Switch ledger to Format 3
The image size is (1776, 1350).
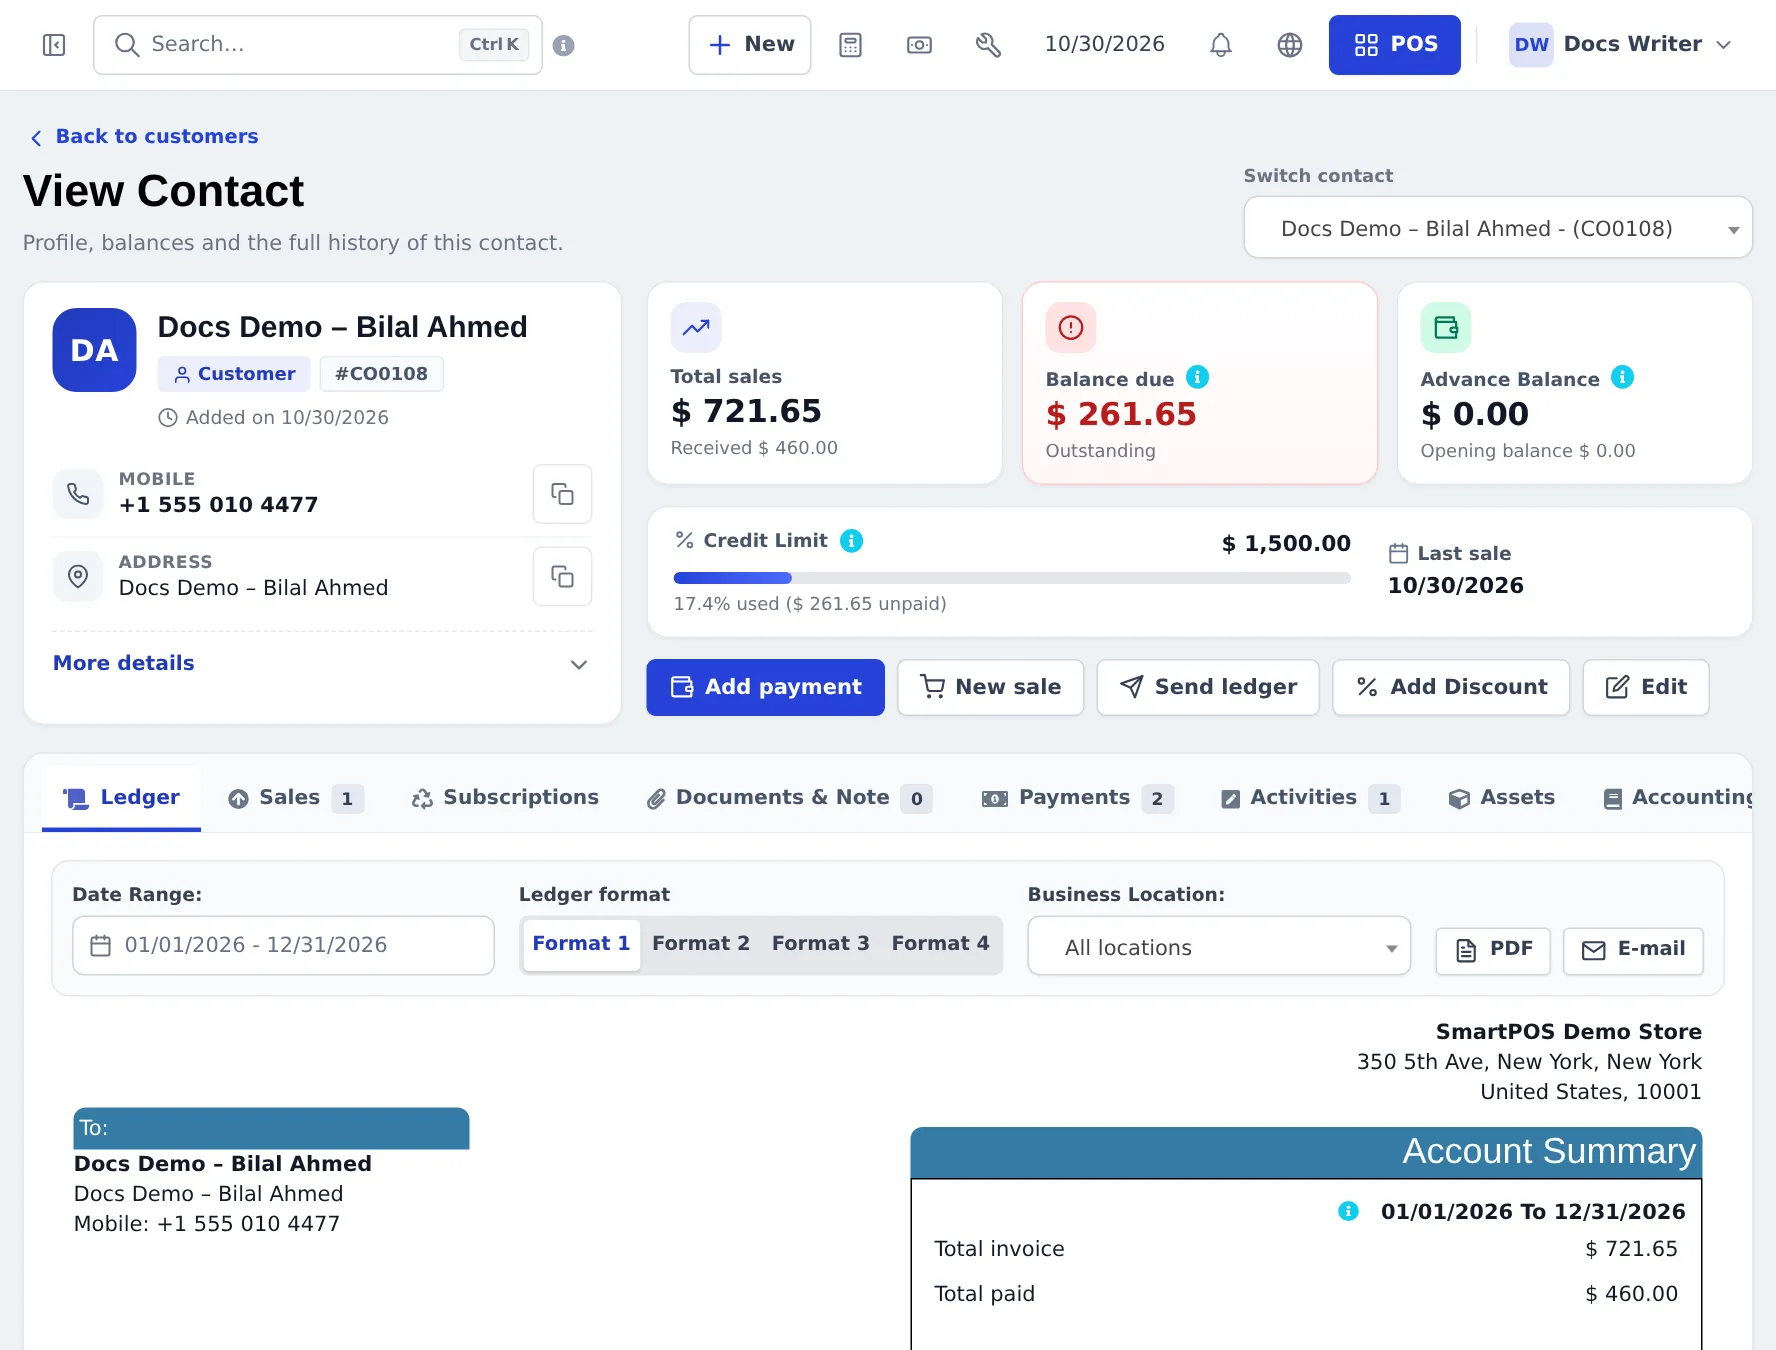(821, 944)
